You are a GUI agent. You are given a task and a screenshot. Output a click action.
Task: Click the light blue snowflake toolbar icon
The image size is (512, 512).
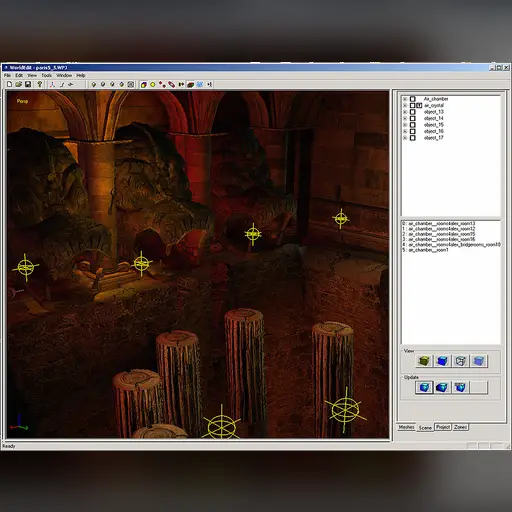click(200, 84)
